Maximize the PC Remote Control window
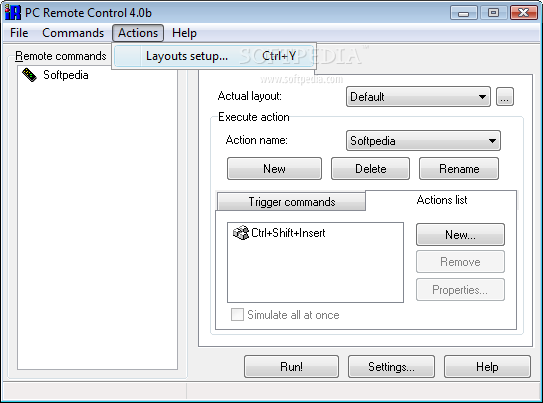Image resolution: width=543 pixels, height=403 pixels. click(x=493, y=13)
